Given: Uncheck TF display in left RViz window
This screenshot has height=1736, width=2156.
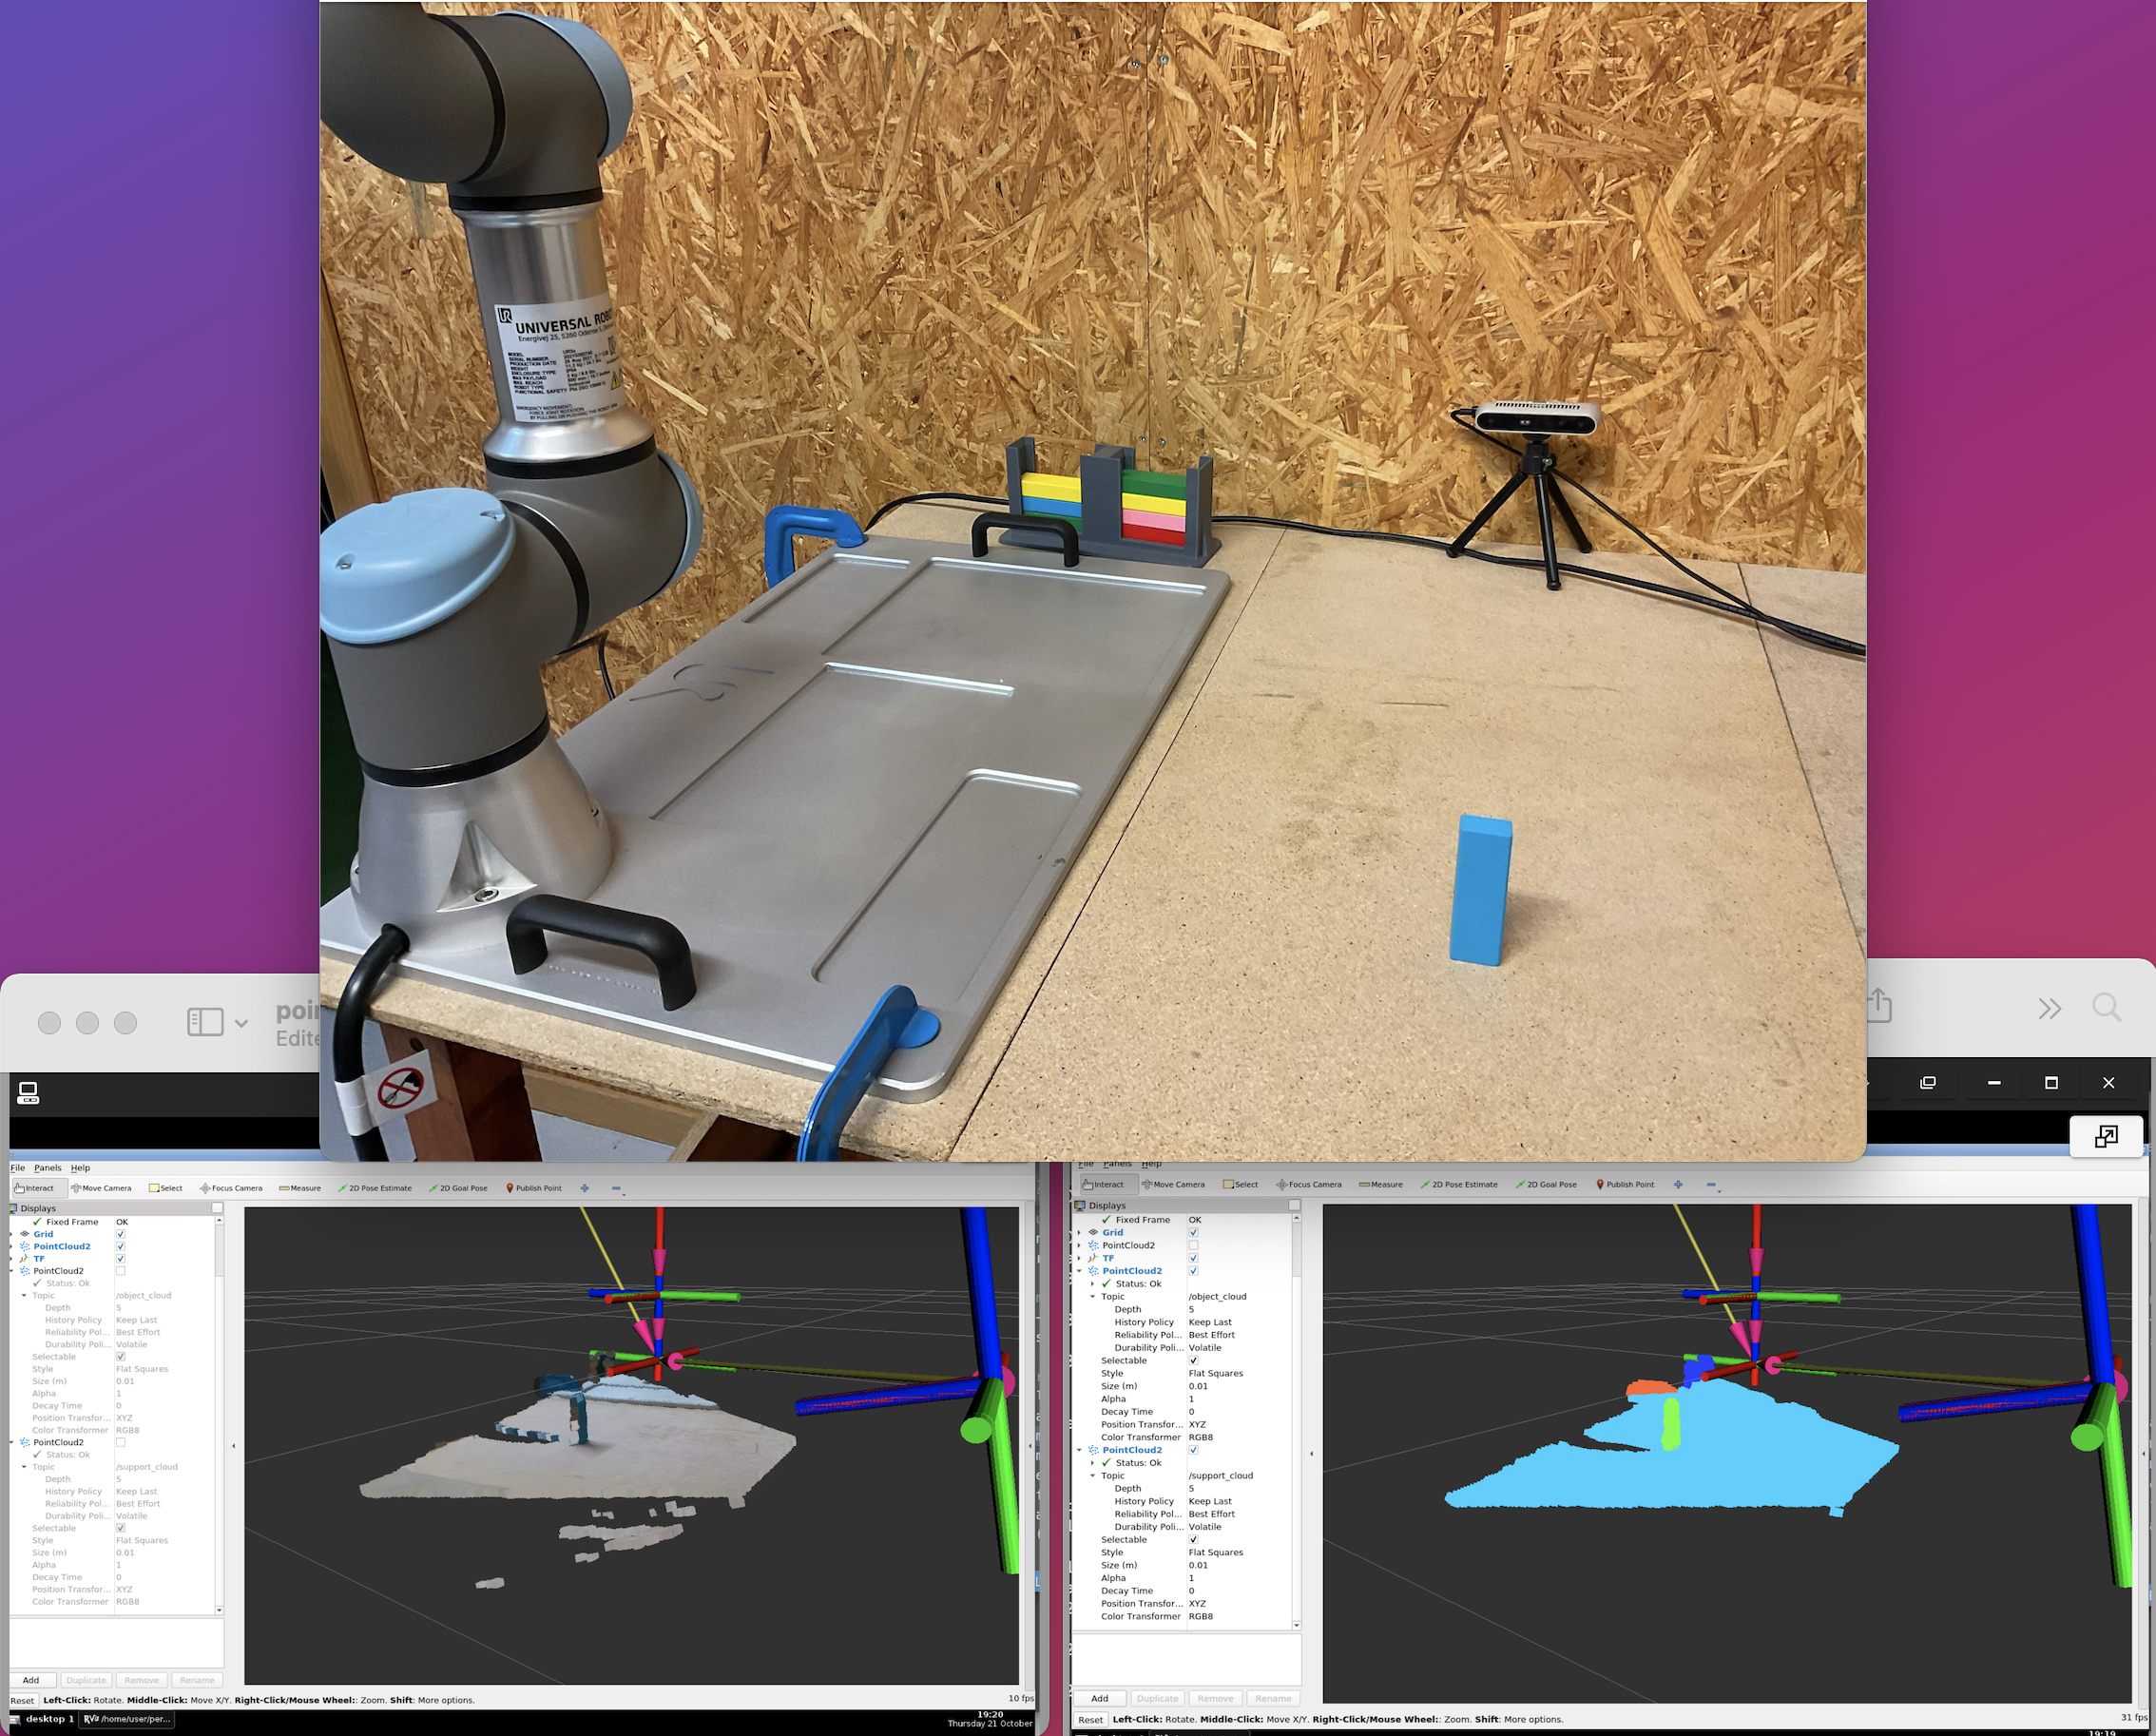Looking at the screenshot, I should [x=120, y=1258].
